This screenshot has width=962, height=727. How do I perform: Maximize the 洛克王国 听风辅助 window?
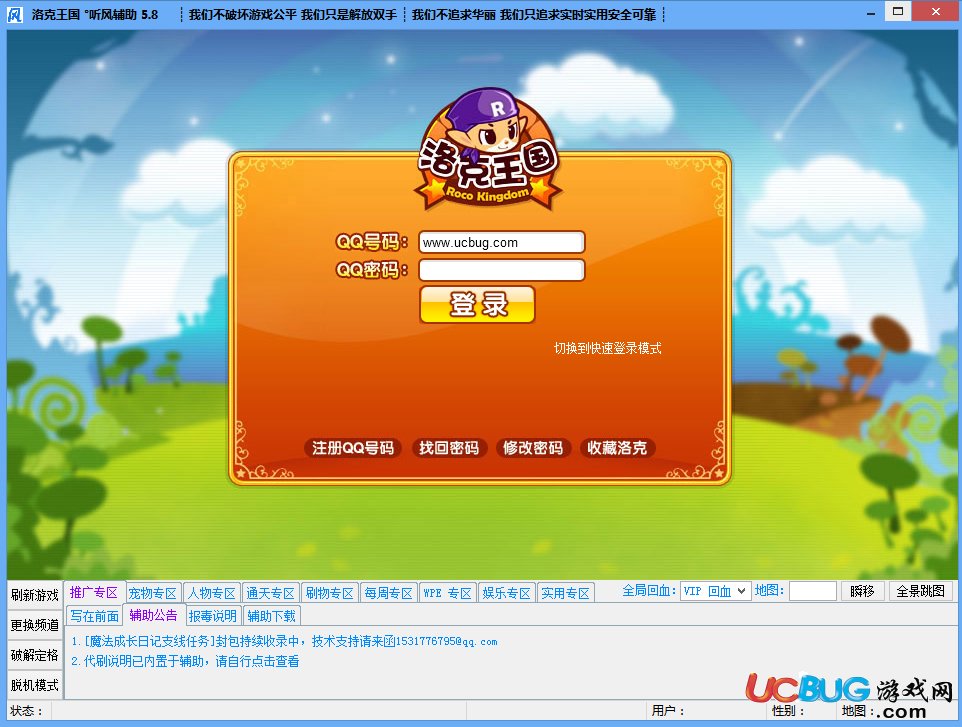coord(898,12)
